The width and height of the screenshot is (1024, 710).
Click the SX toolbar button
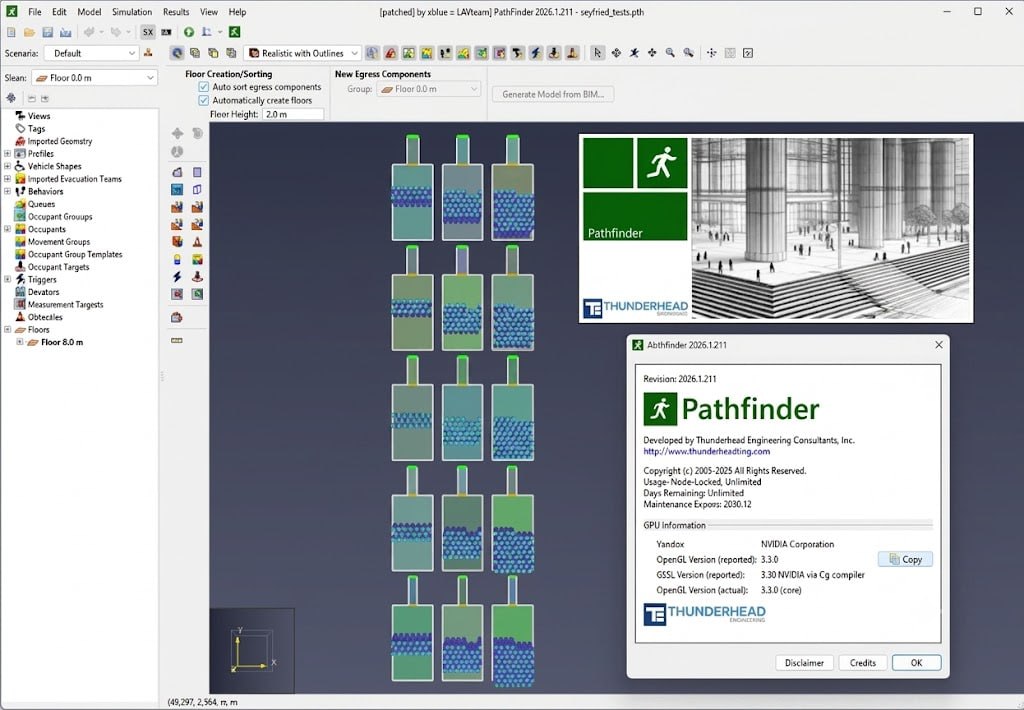click(x=148, y=32)
